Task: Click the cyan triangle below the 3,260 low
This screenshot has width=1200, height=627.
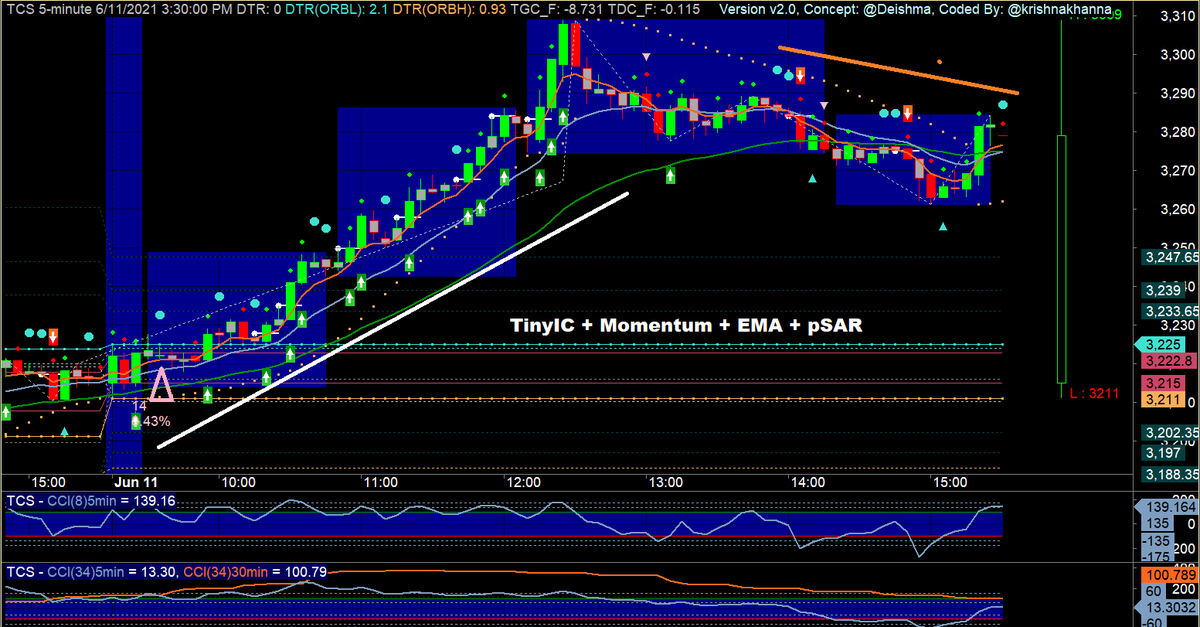Action: click(943, 226)
